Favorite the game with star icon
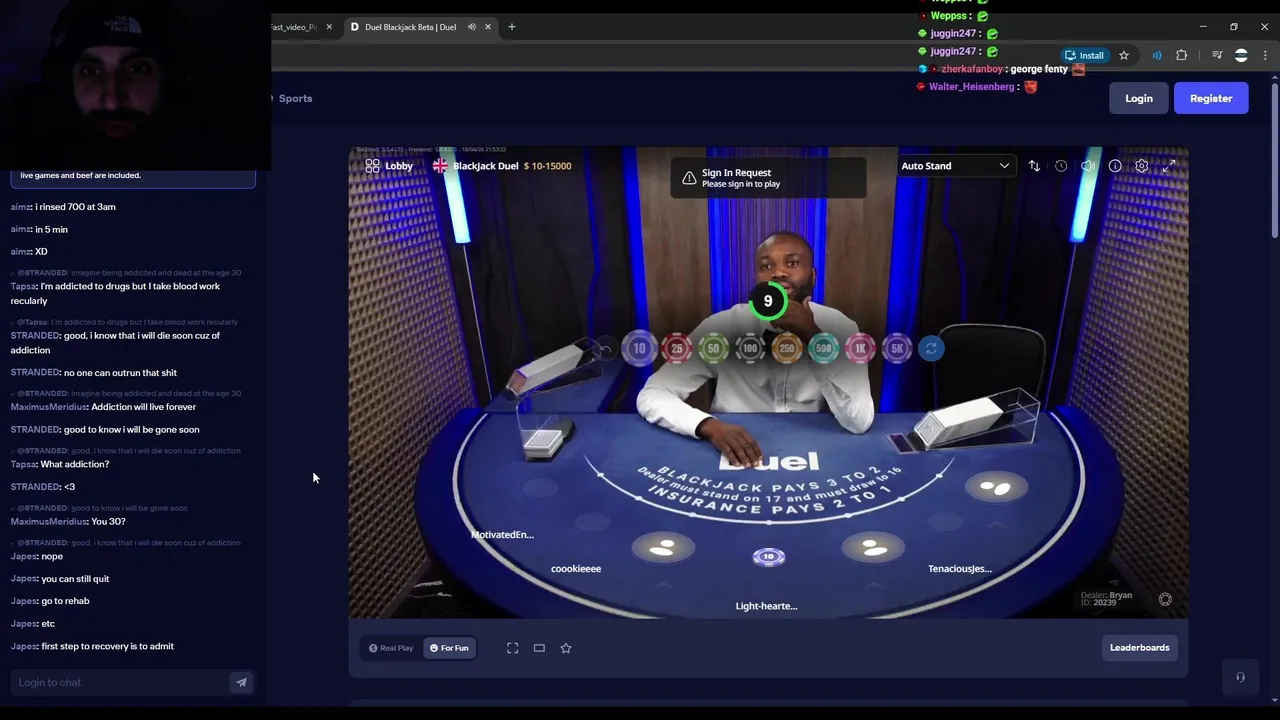 coord(566,648)
